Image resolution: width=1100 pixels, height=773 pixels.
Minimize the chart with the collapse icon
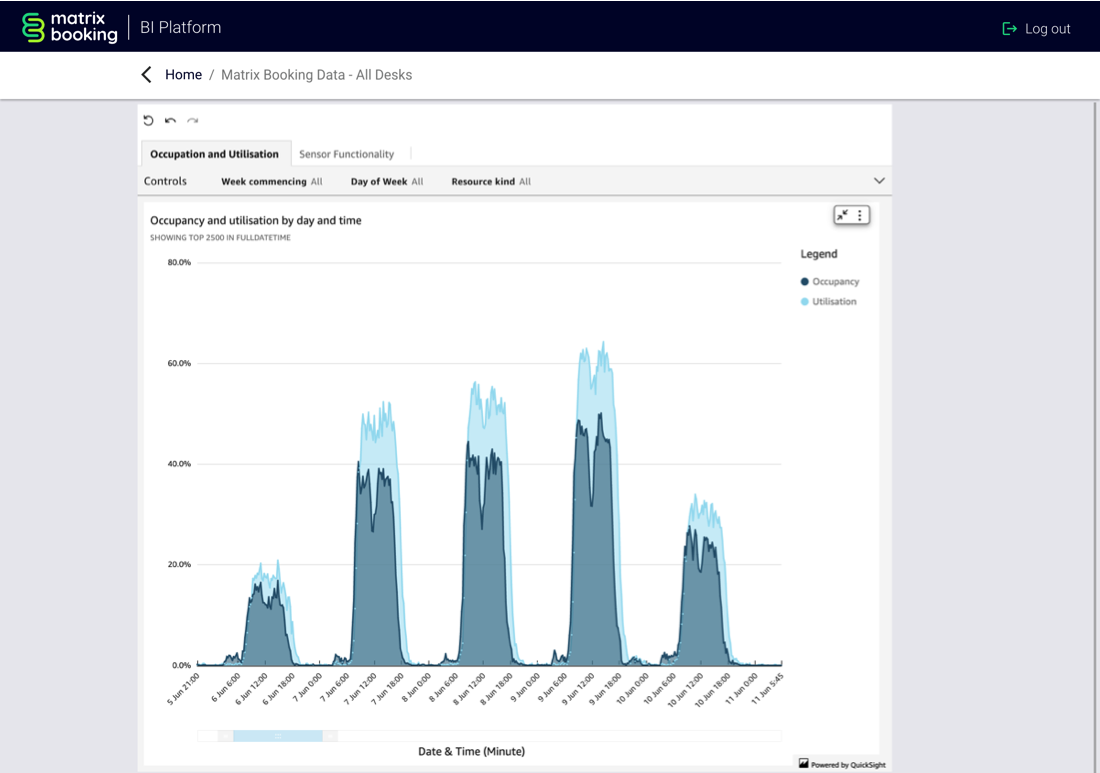[843, 215]
